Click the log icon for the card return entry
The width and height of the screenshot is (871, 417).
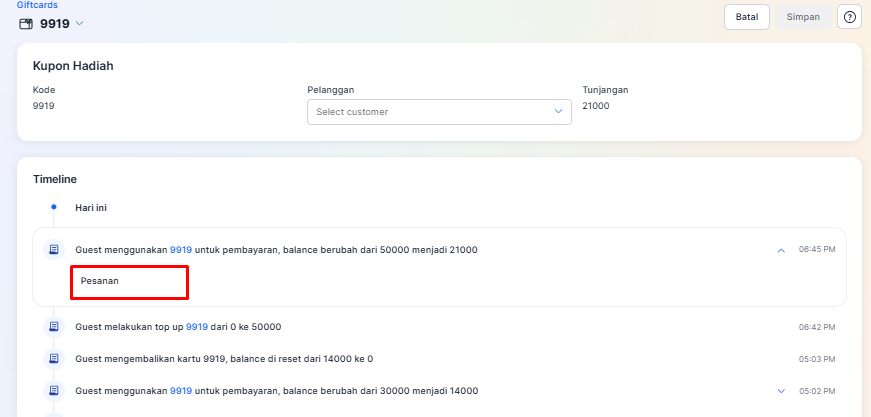click(x=54, y=359)
